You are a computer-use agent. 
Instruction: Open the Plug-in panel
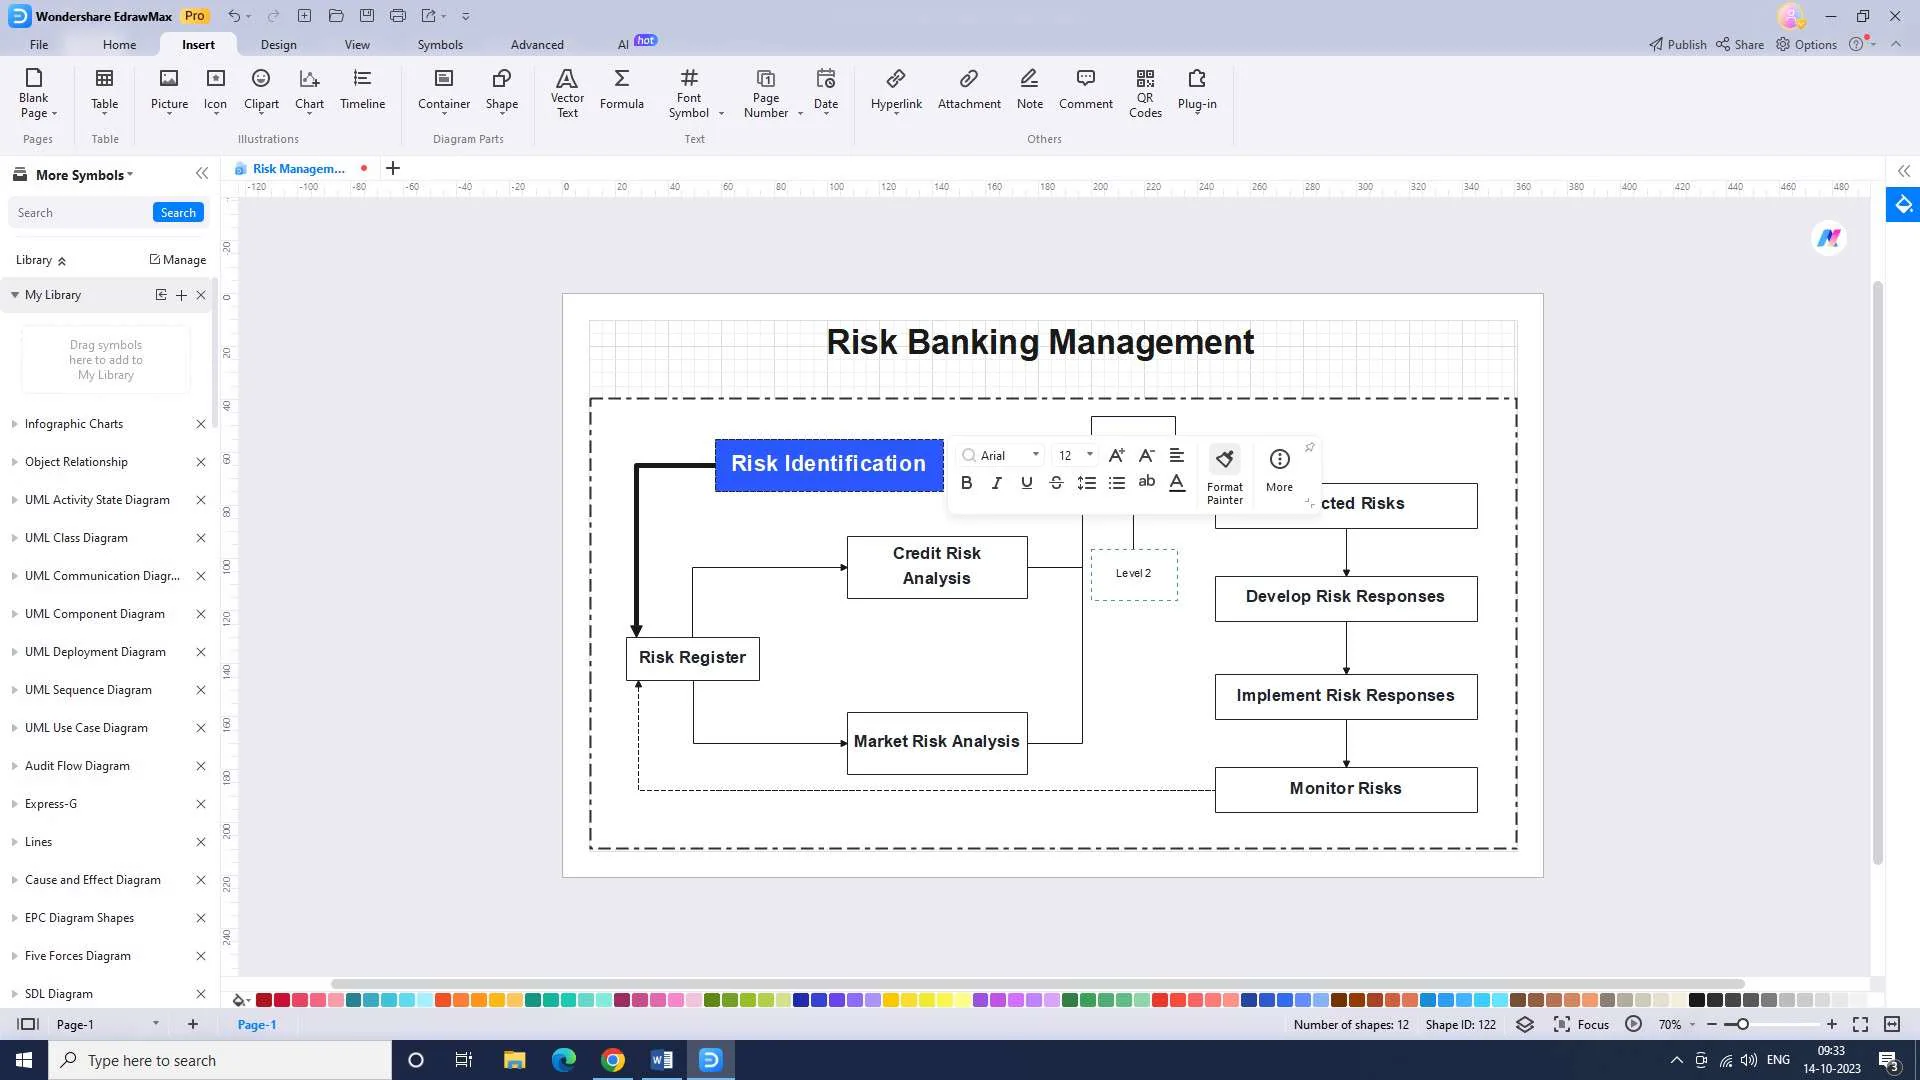pyautogui.click(x=1196, y=88)
